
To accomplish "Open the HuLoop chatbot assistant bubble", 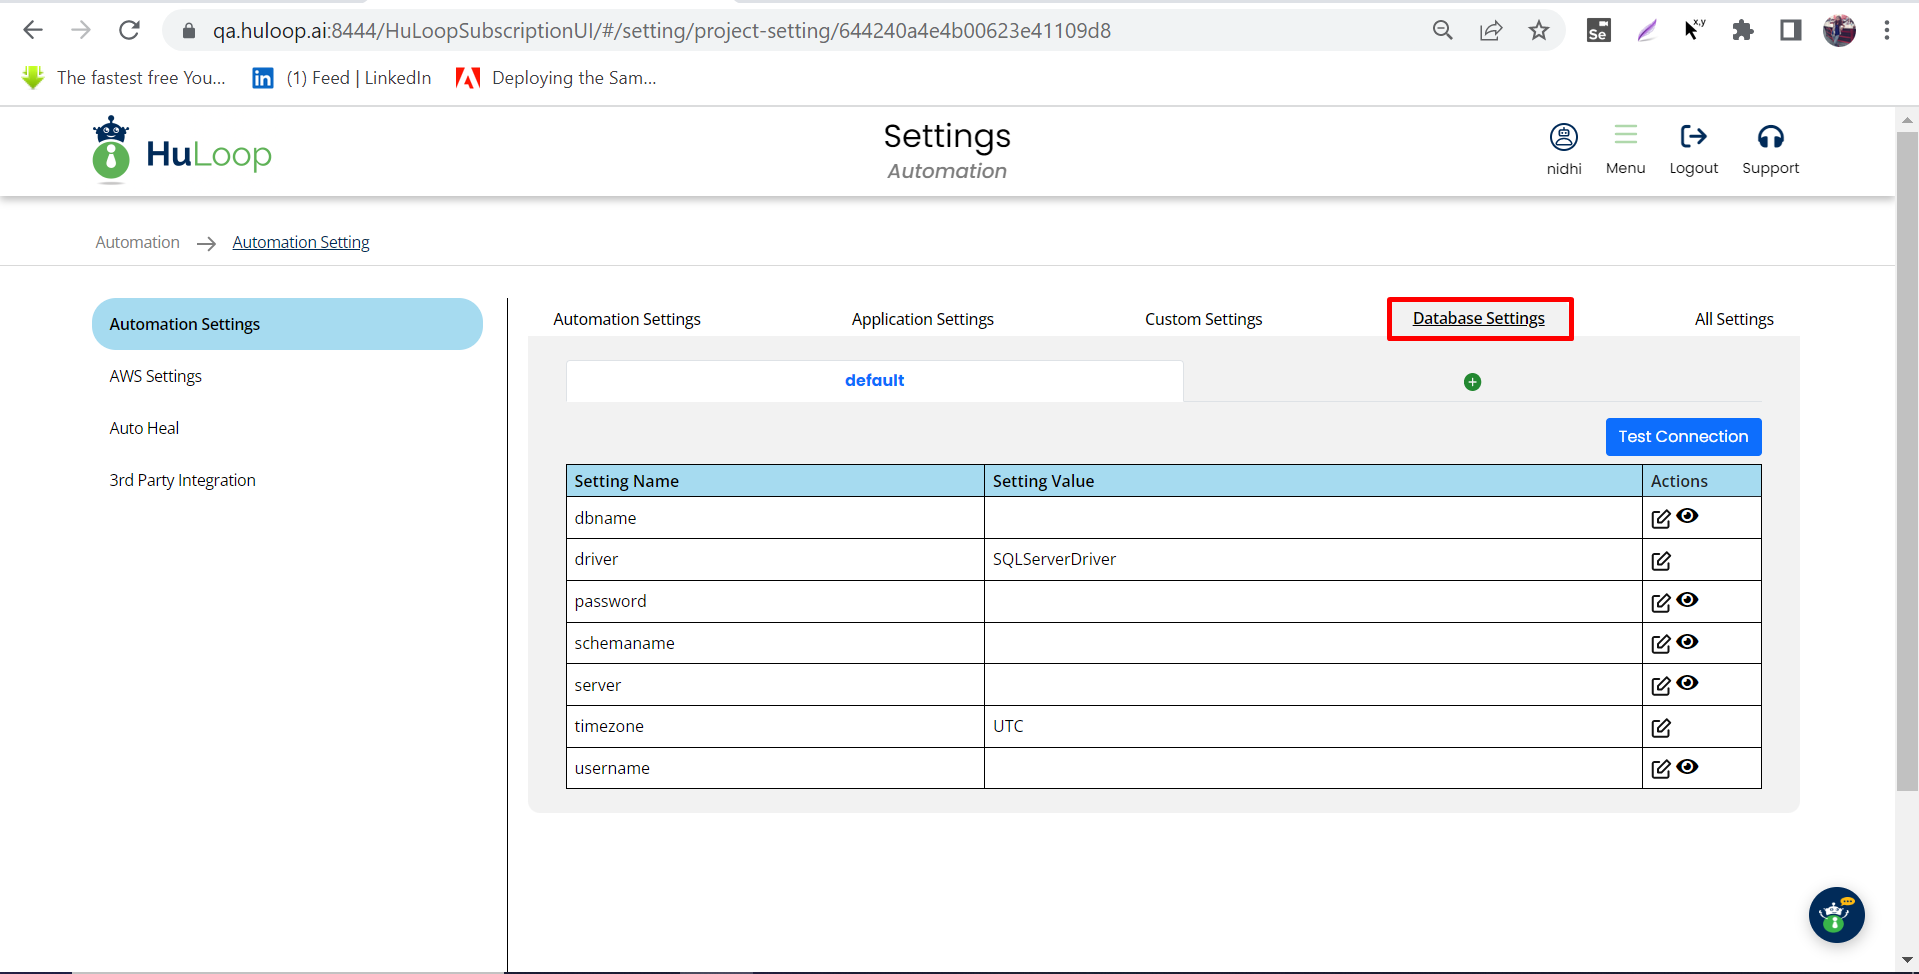I will pos(1836,914).
